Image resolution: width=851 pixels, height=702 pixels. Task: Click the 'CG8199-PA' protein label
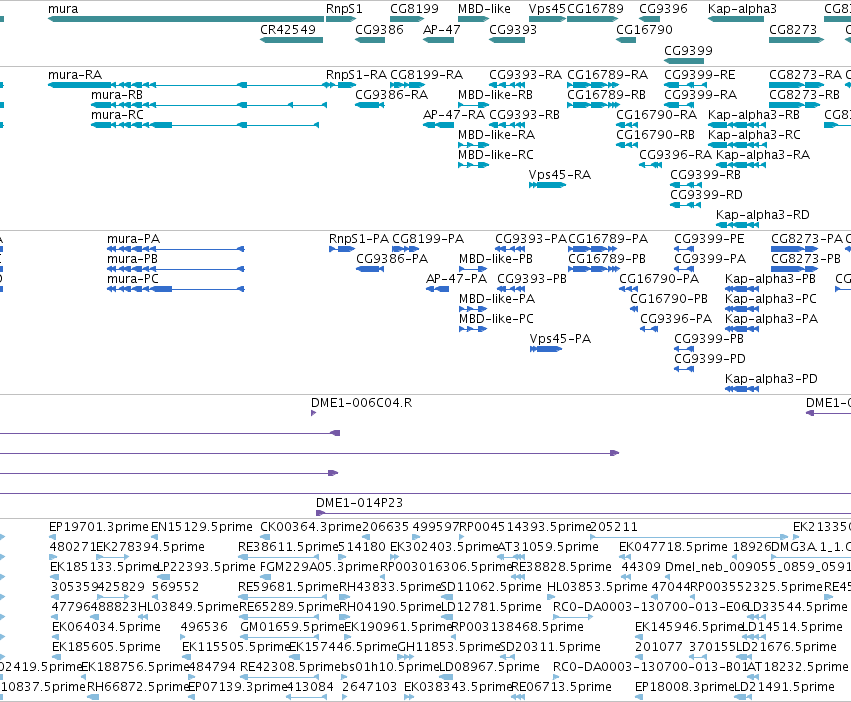point(428,239)
